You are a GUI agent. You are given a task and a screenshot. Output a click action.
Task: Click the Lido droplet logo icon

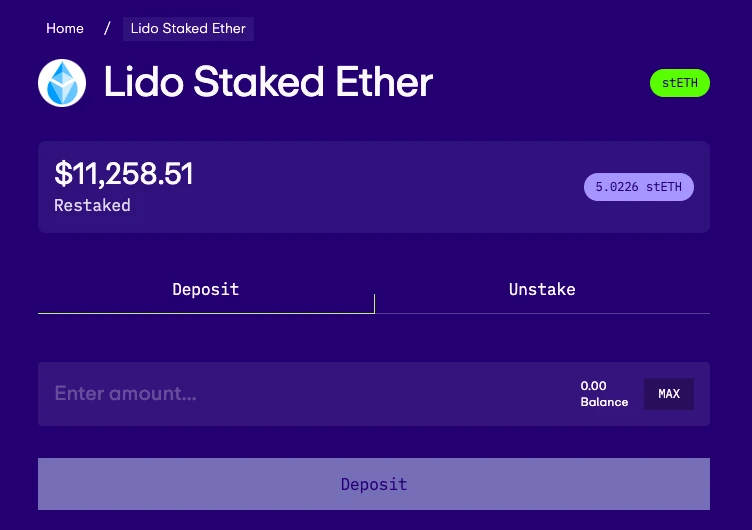coord(62,83)
